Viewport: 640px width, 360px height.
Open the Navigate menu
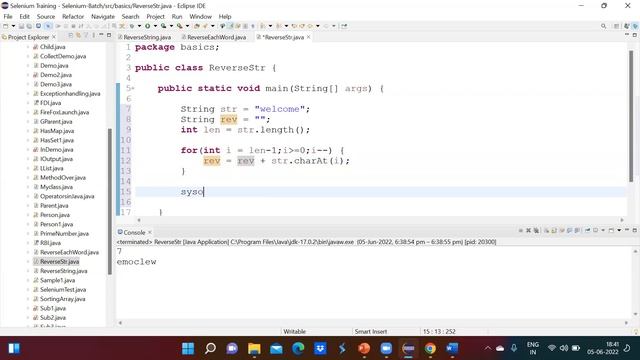coord(103,16)
